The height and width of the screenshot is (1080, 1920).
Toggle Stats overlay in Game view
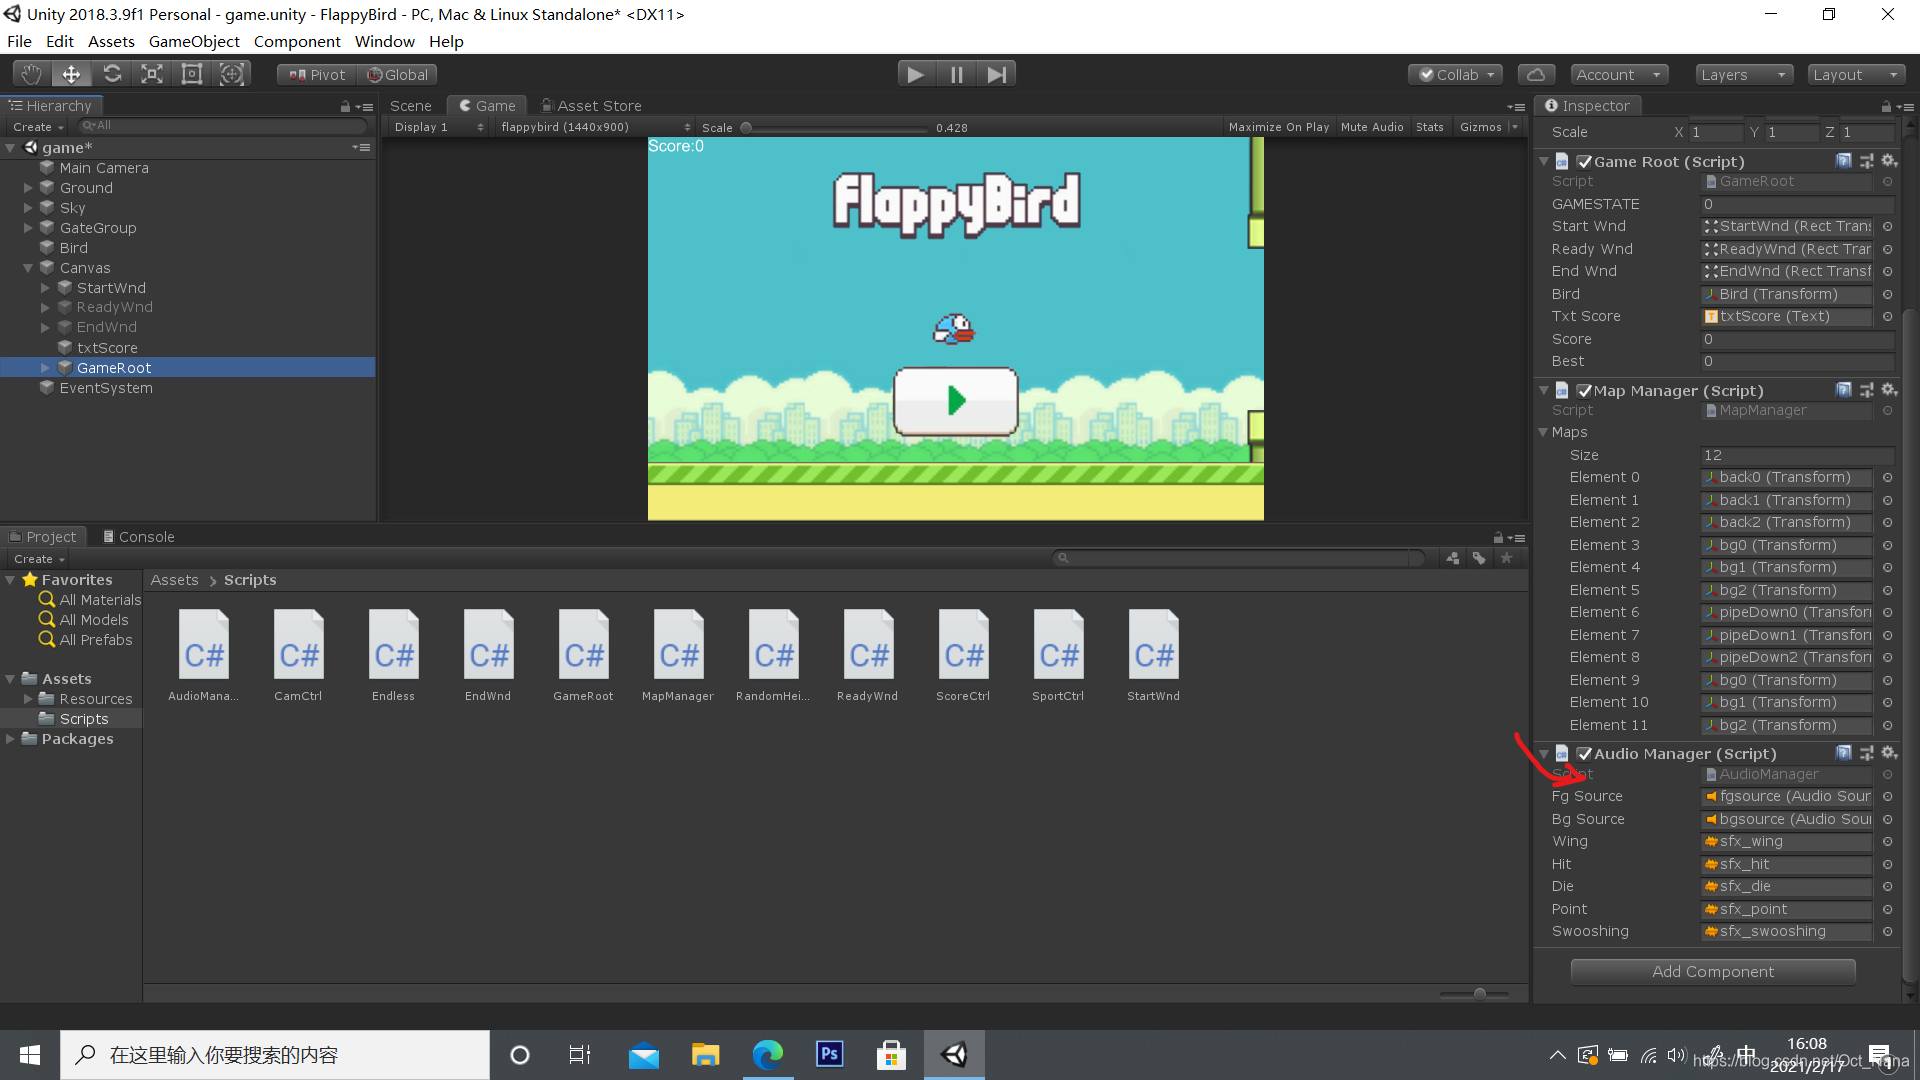pyautogui.click(x=1430, y=127)
